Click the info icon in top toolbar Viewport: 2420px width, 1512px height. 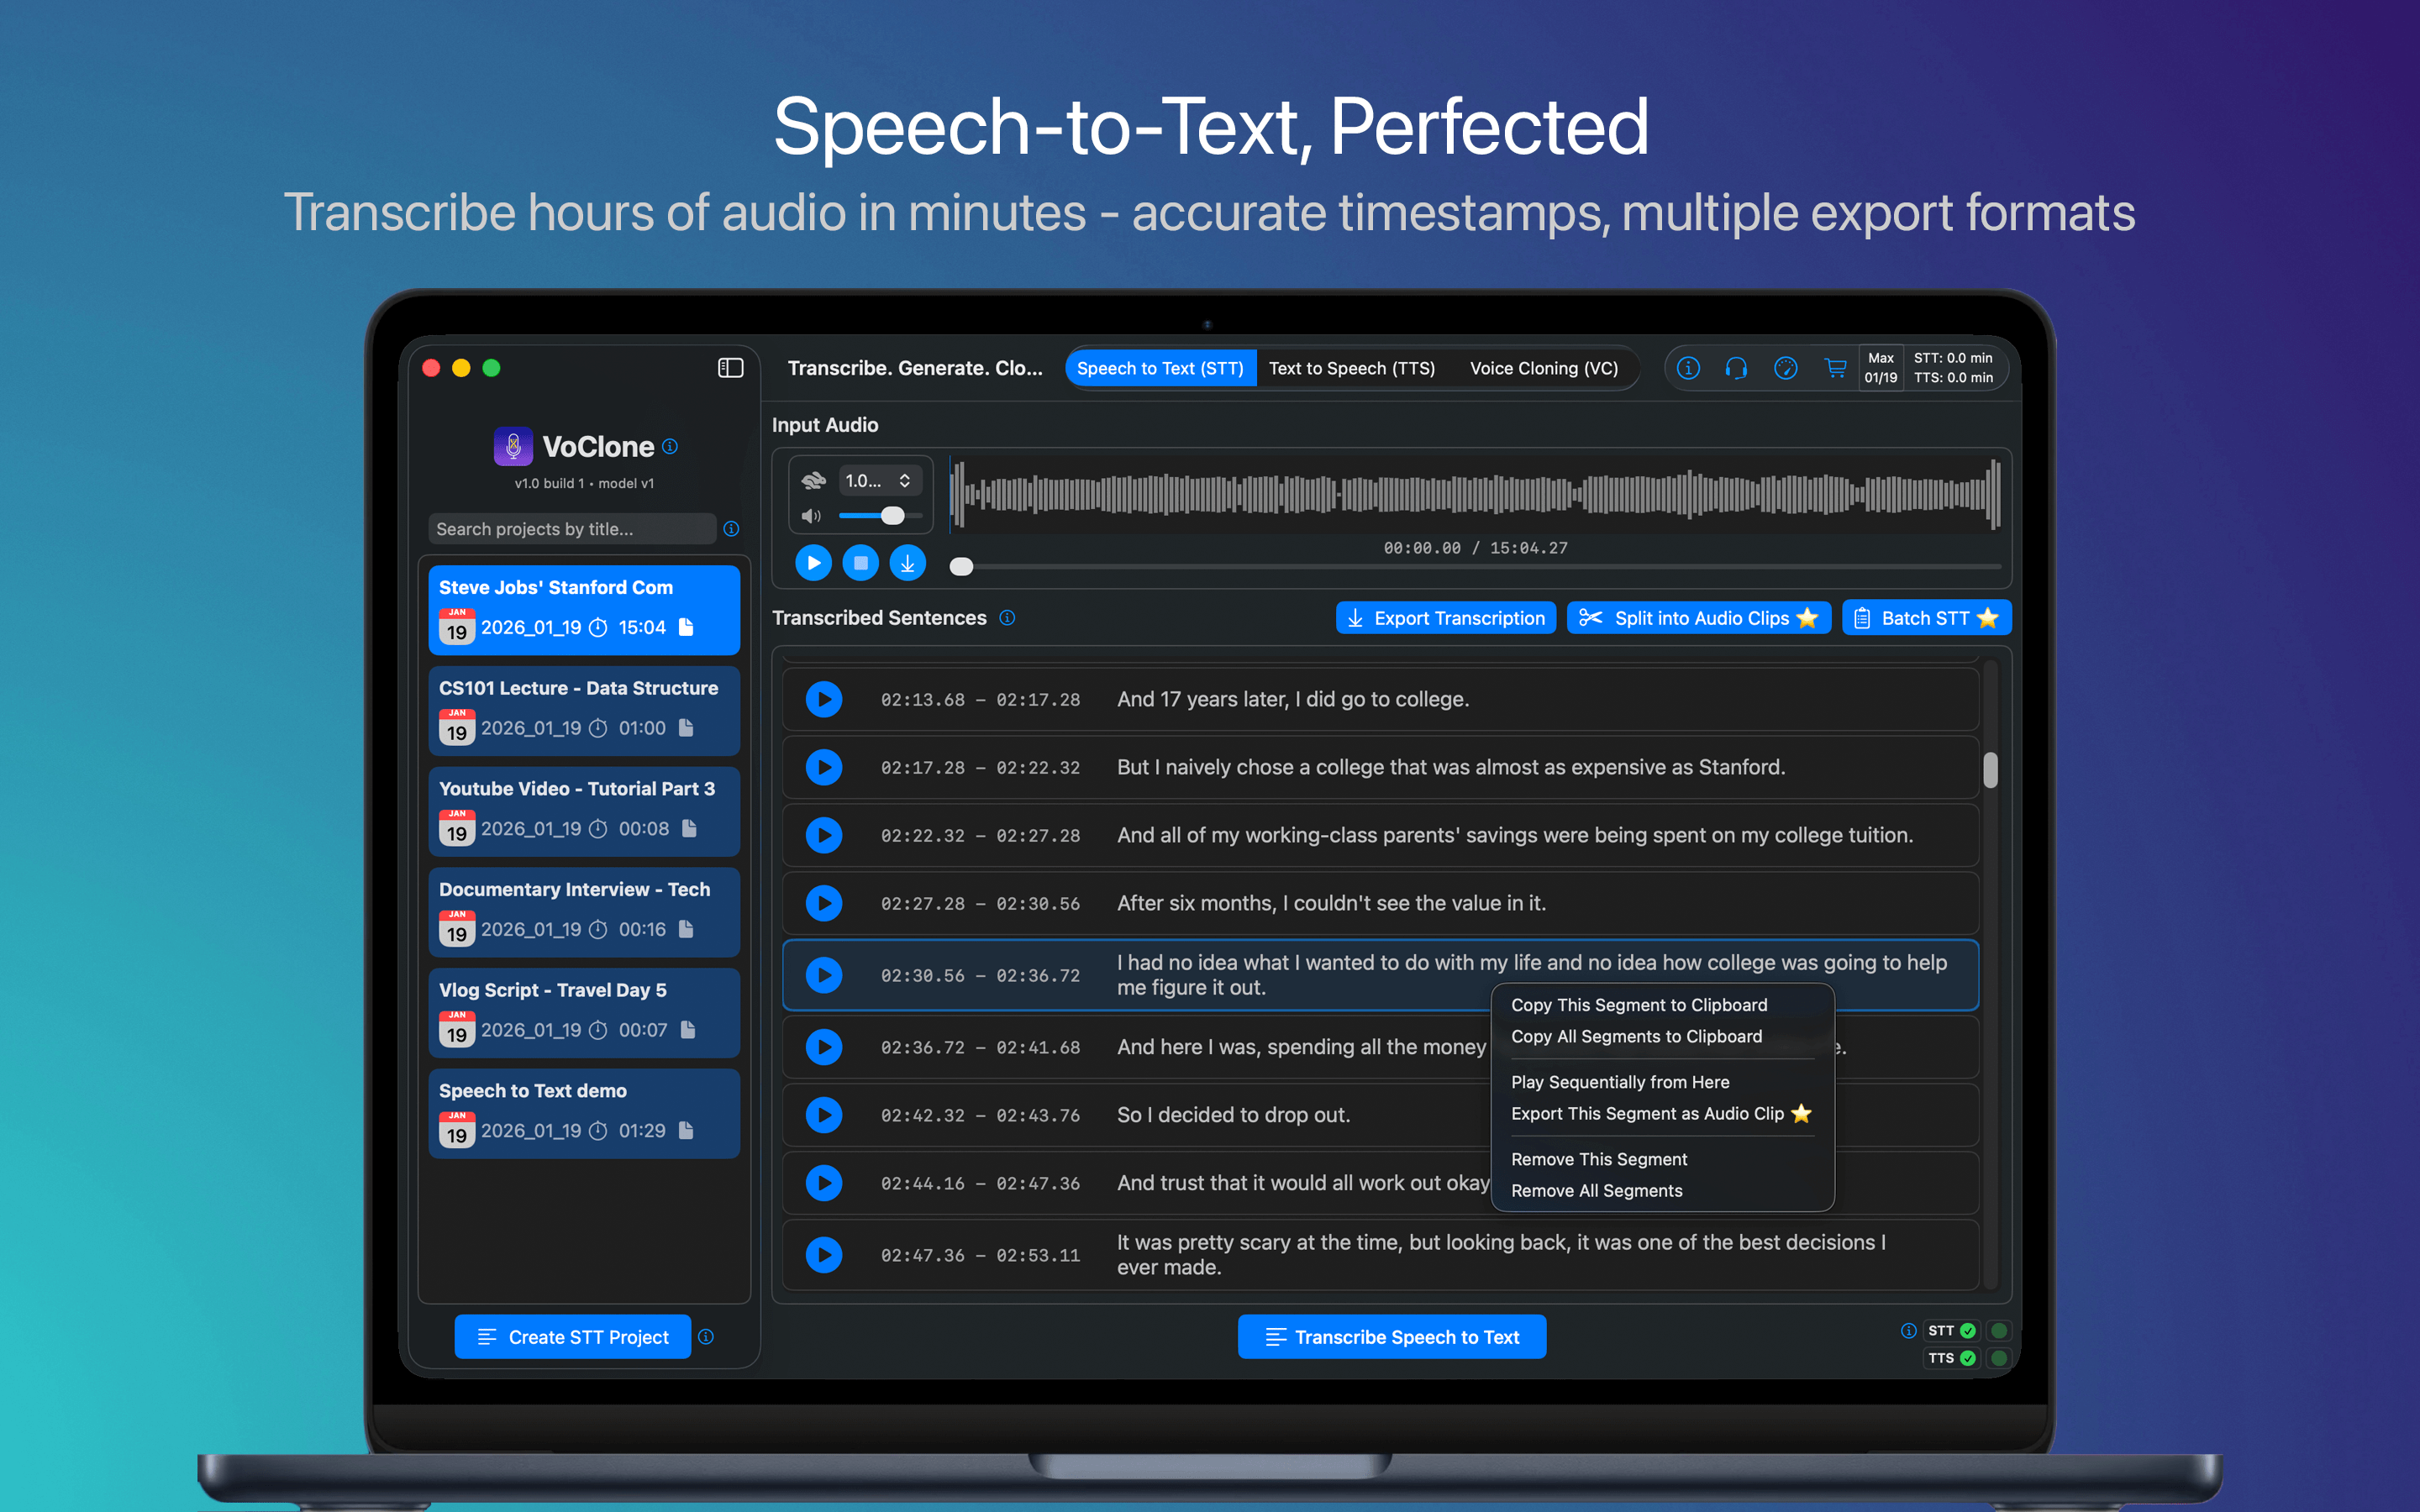pos(1688,368)
